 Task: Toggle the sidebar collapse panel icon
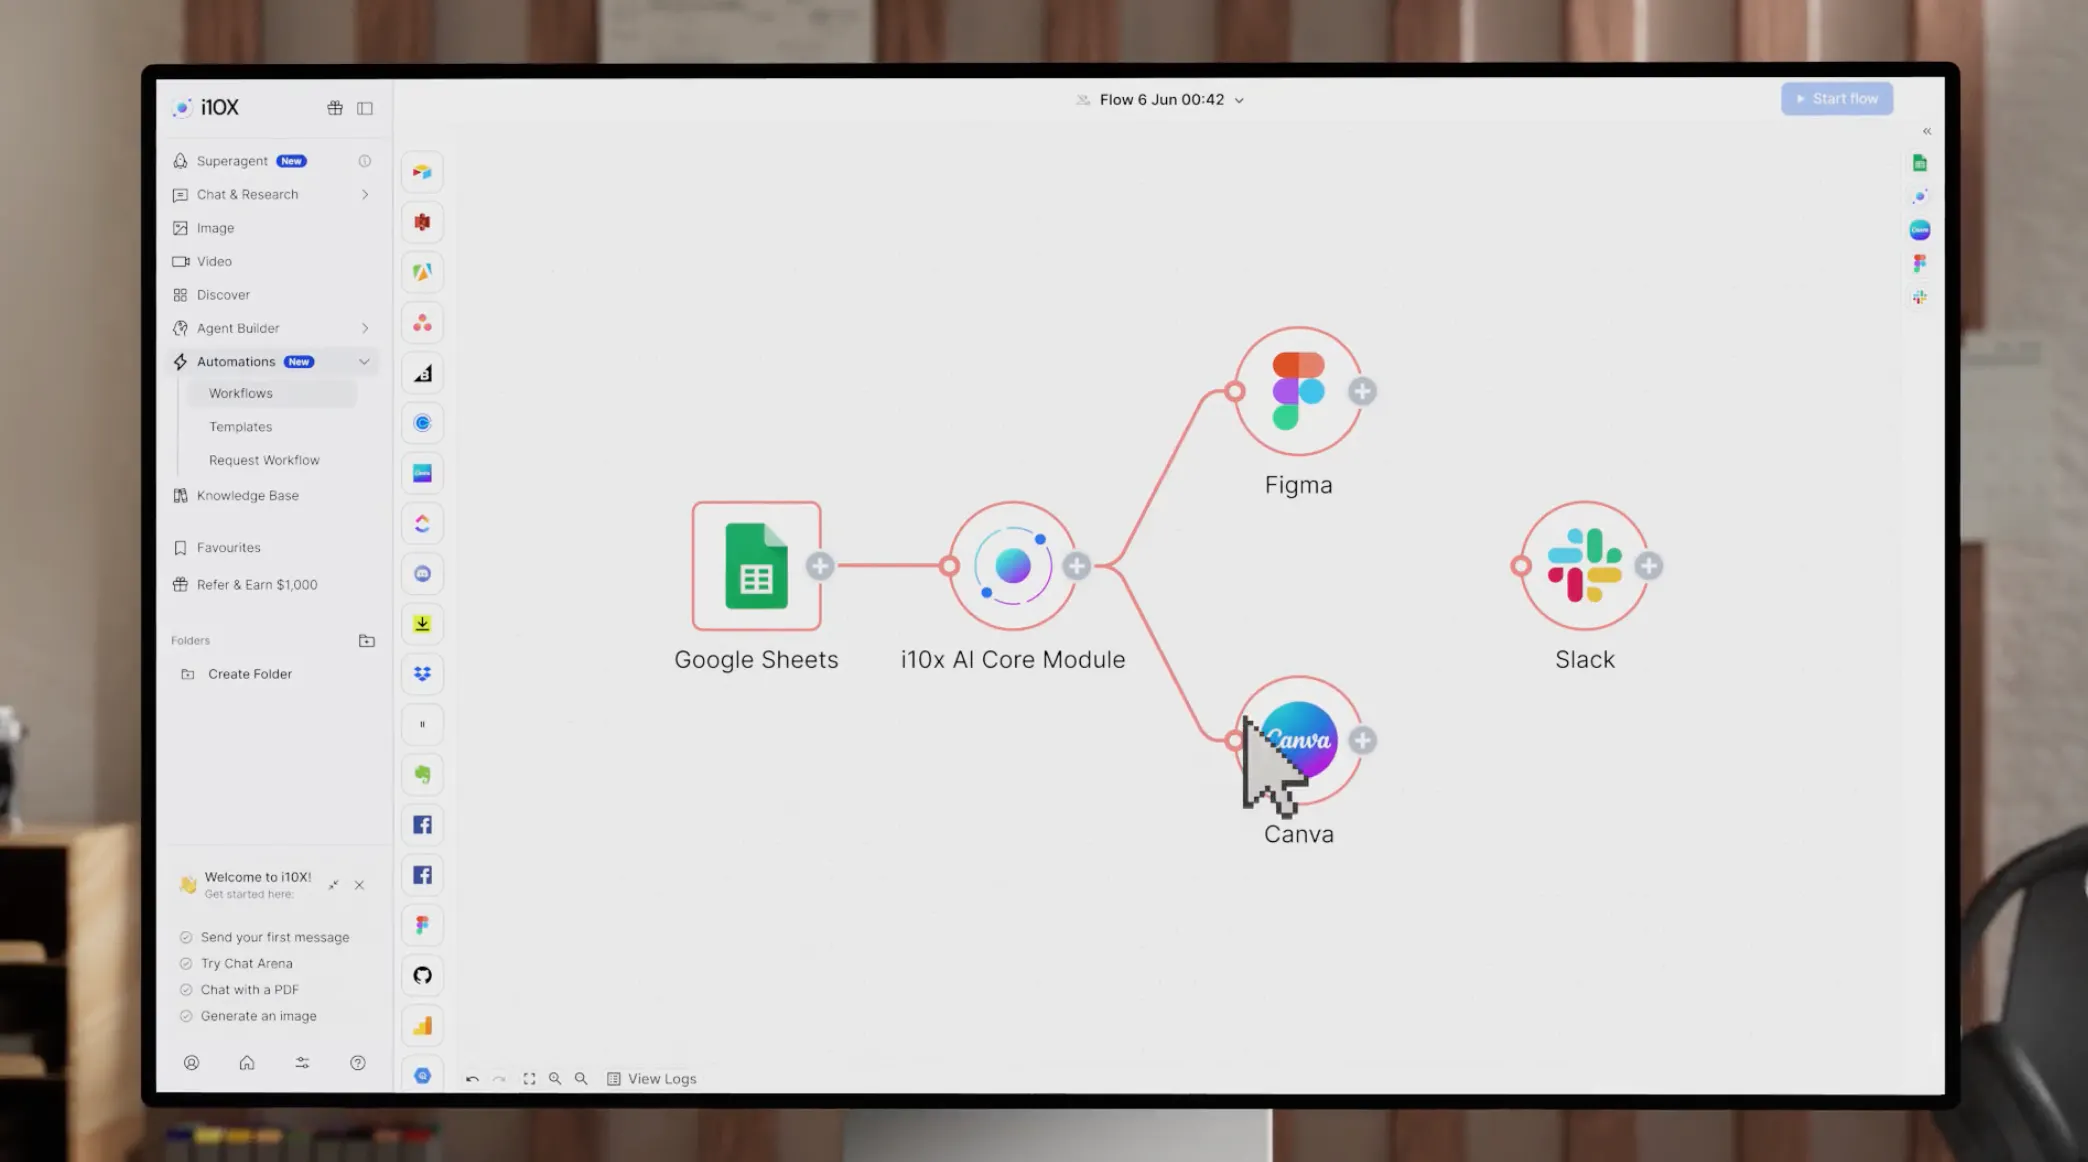pyautogui.click(x=365, y=108)
